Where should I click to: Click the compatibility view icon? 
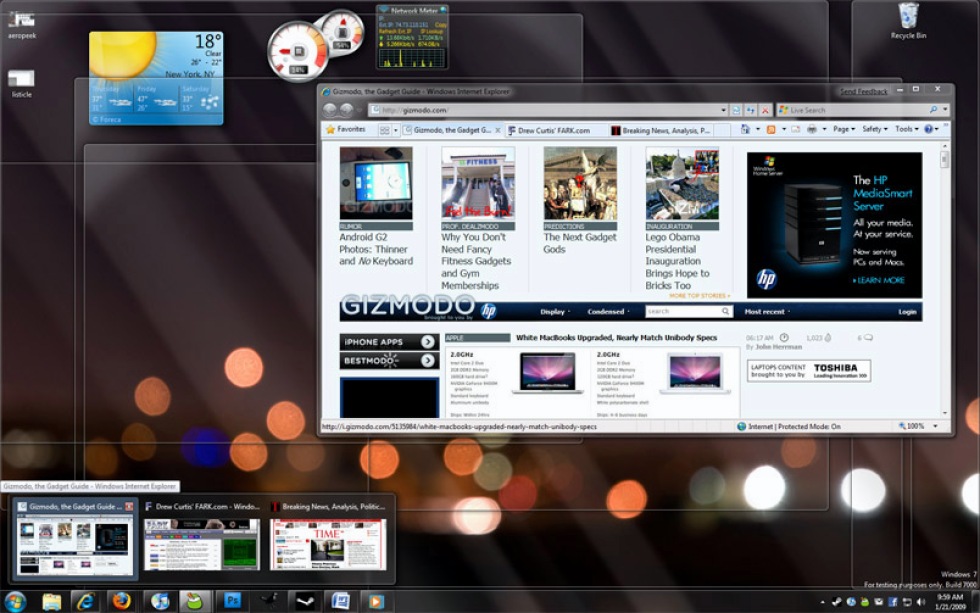pos(736,110)
